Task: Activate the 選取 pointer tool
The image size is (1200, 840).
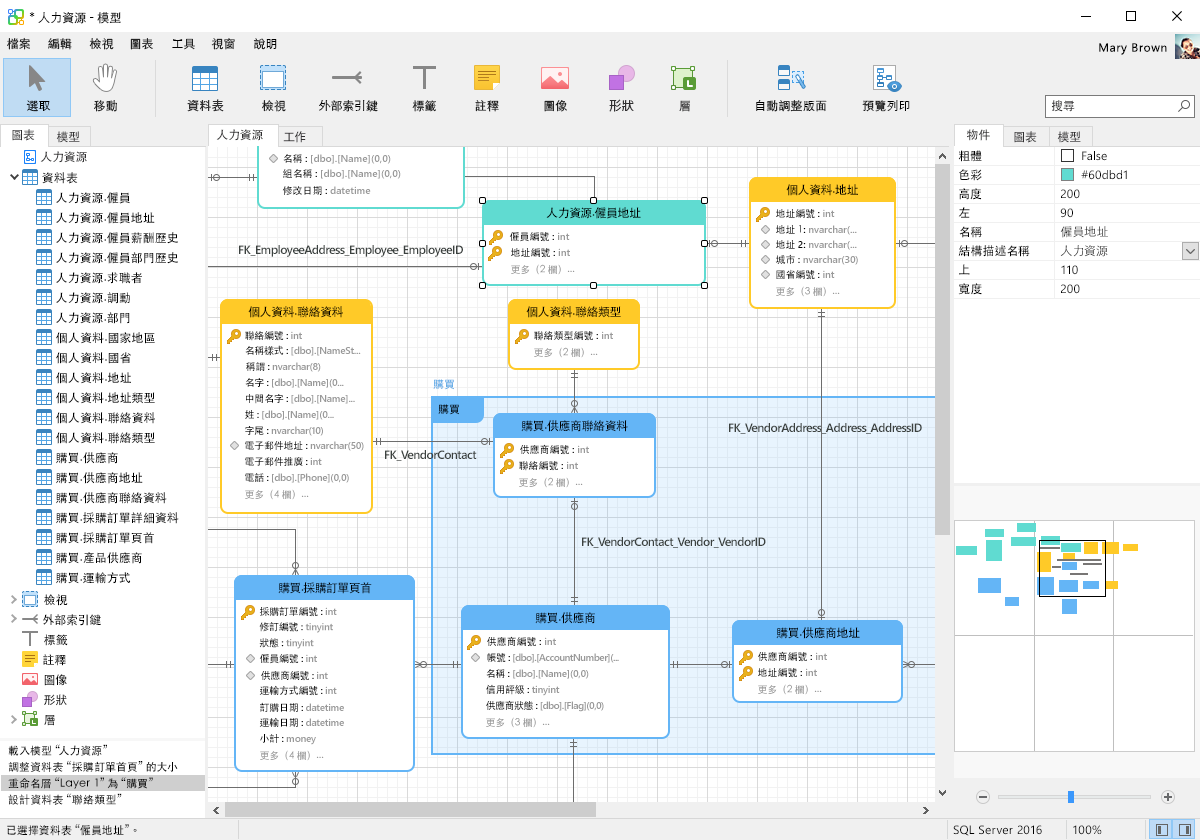Action: pyautogui.click(x=37, y=87)
